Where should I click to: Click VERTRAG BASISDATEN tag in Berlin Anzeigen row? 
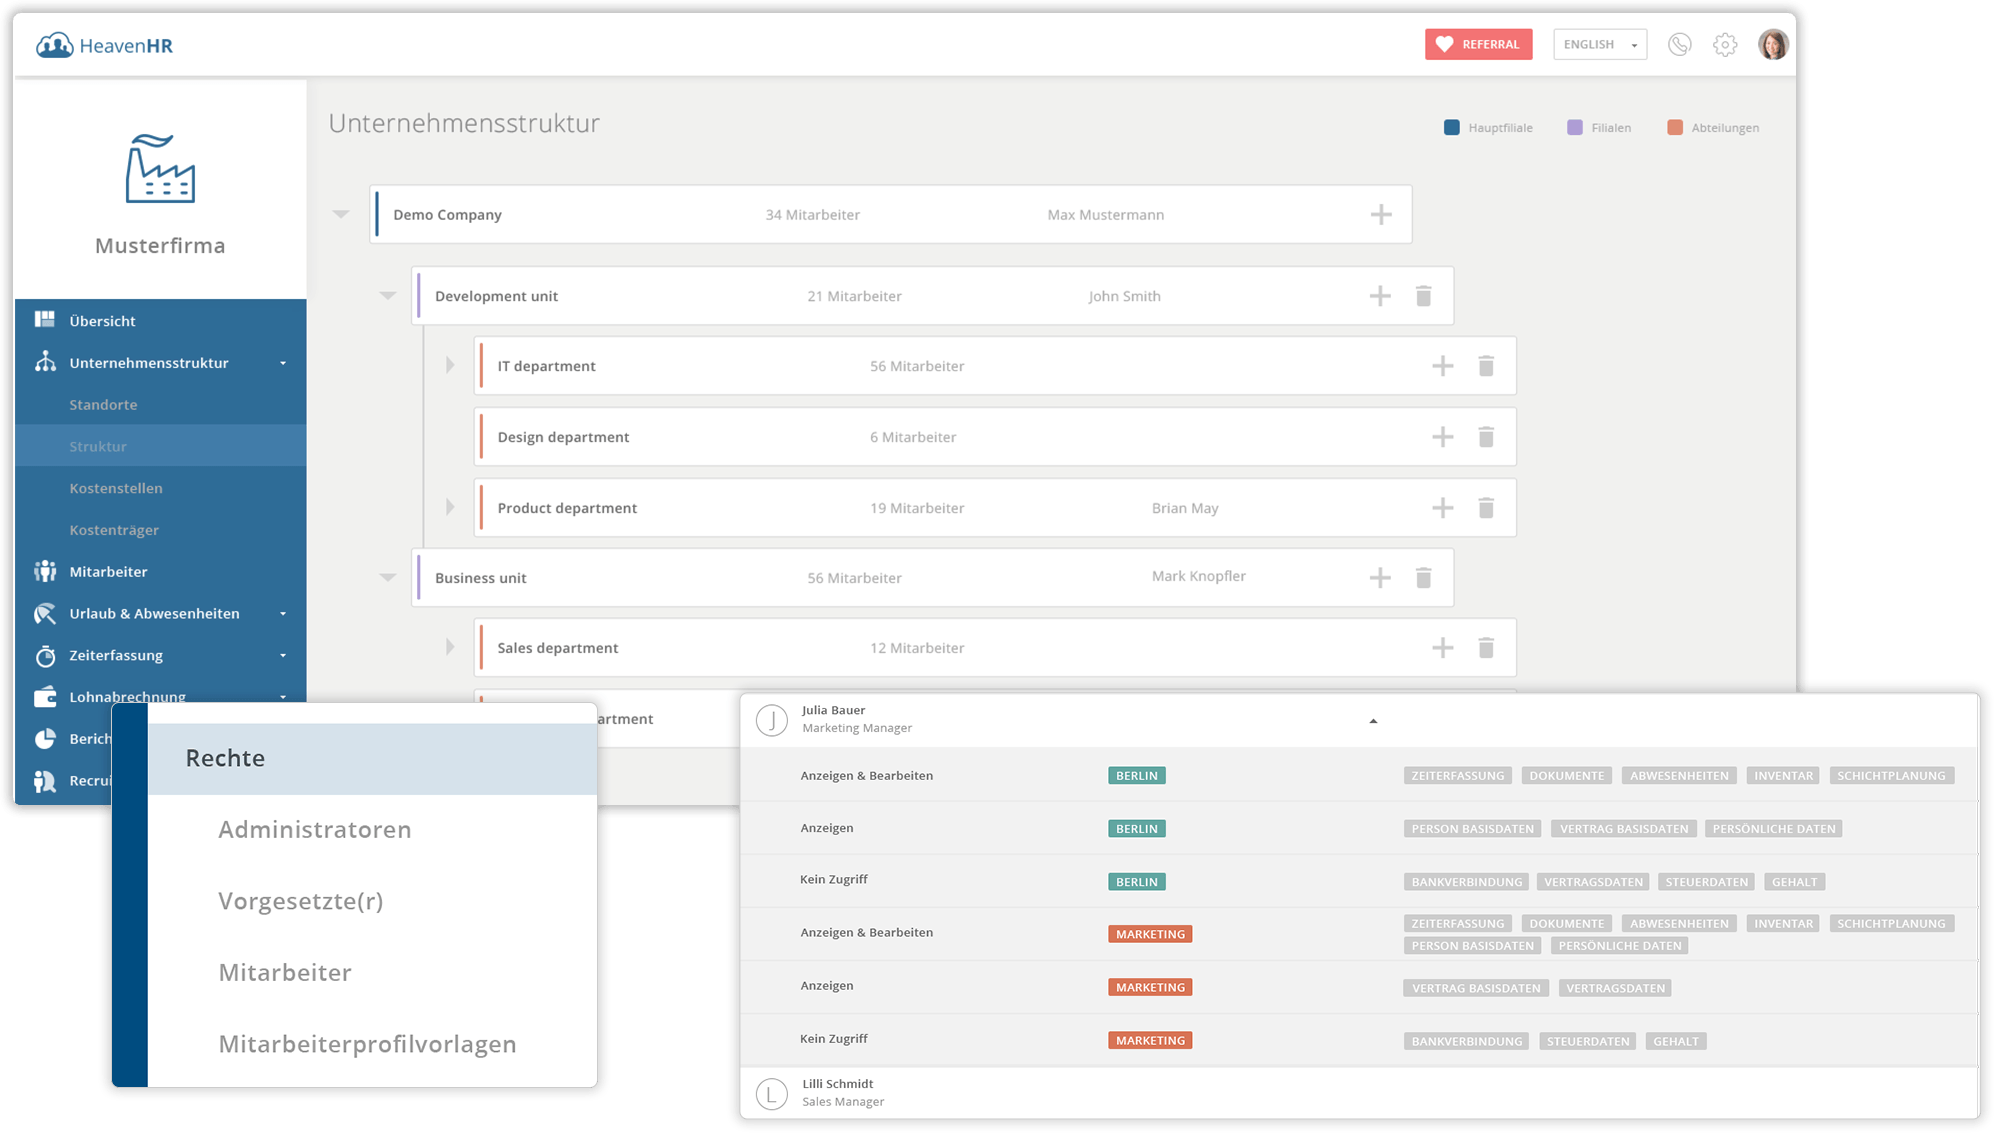pos(1624,829)
